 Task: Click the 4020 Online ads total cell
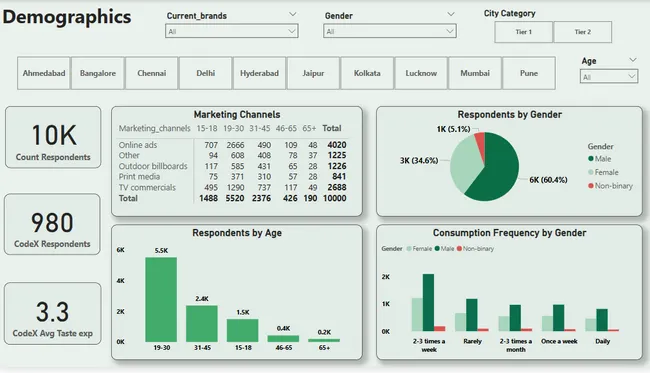(x=337, y=145)
